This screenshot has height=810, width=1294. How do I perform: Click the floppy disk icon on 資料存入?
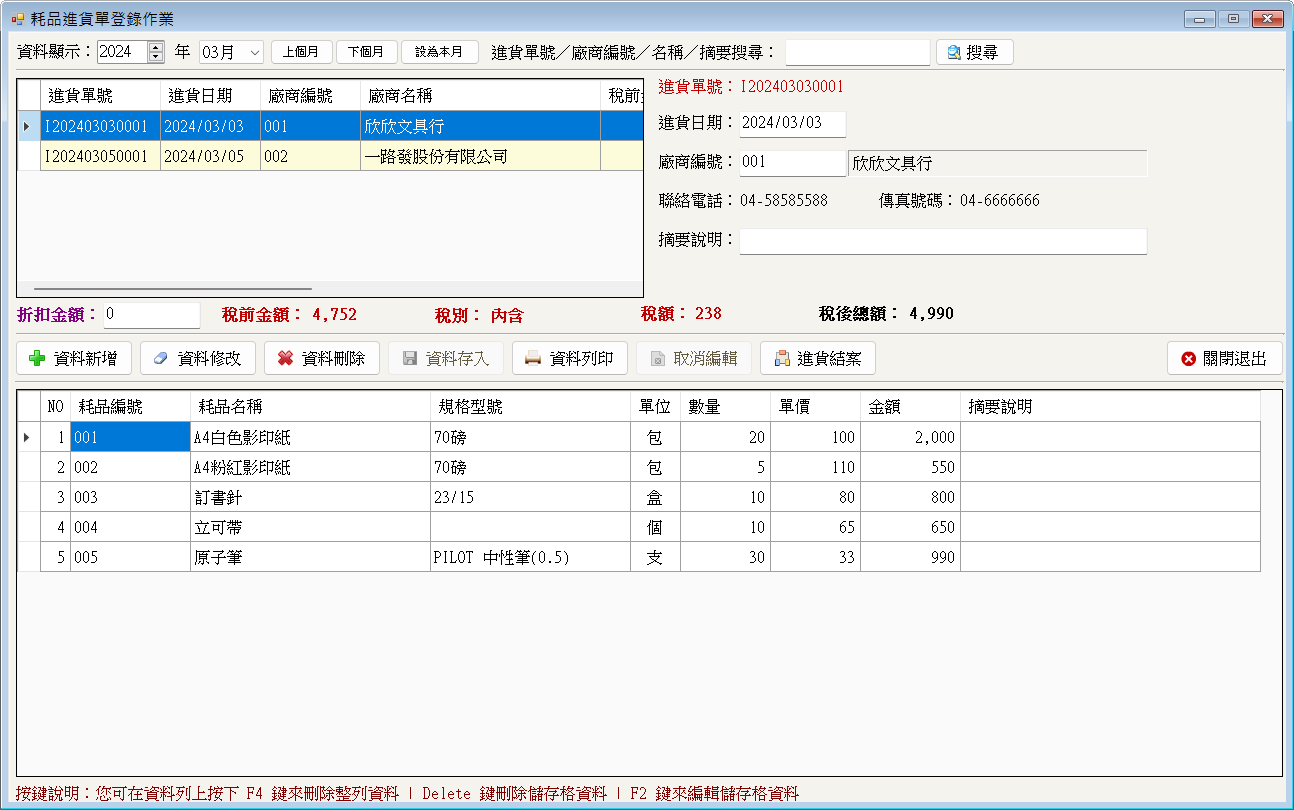pos(409,358)
